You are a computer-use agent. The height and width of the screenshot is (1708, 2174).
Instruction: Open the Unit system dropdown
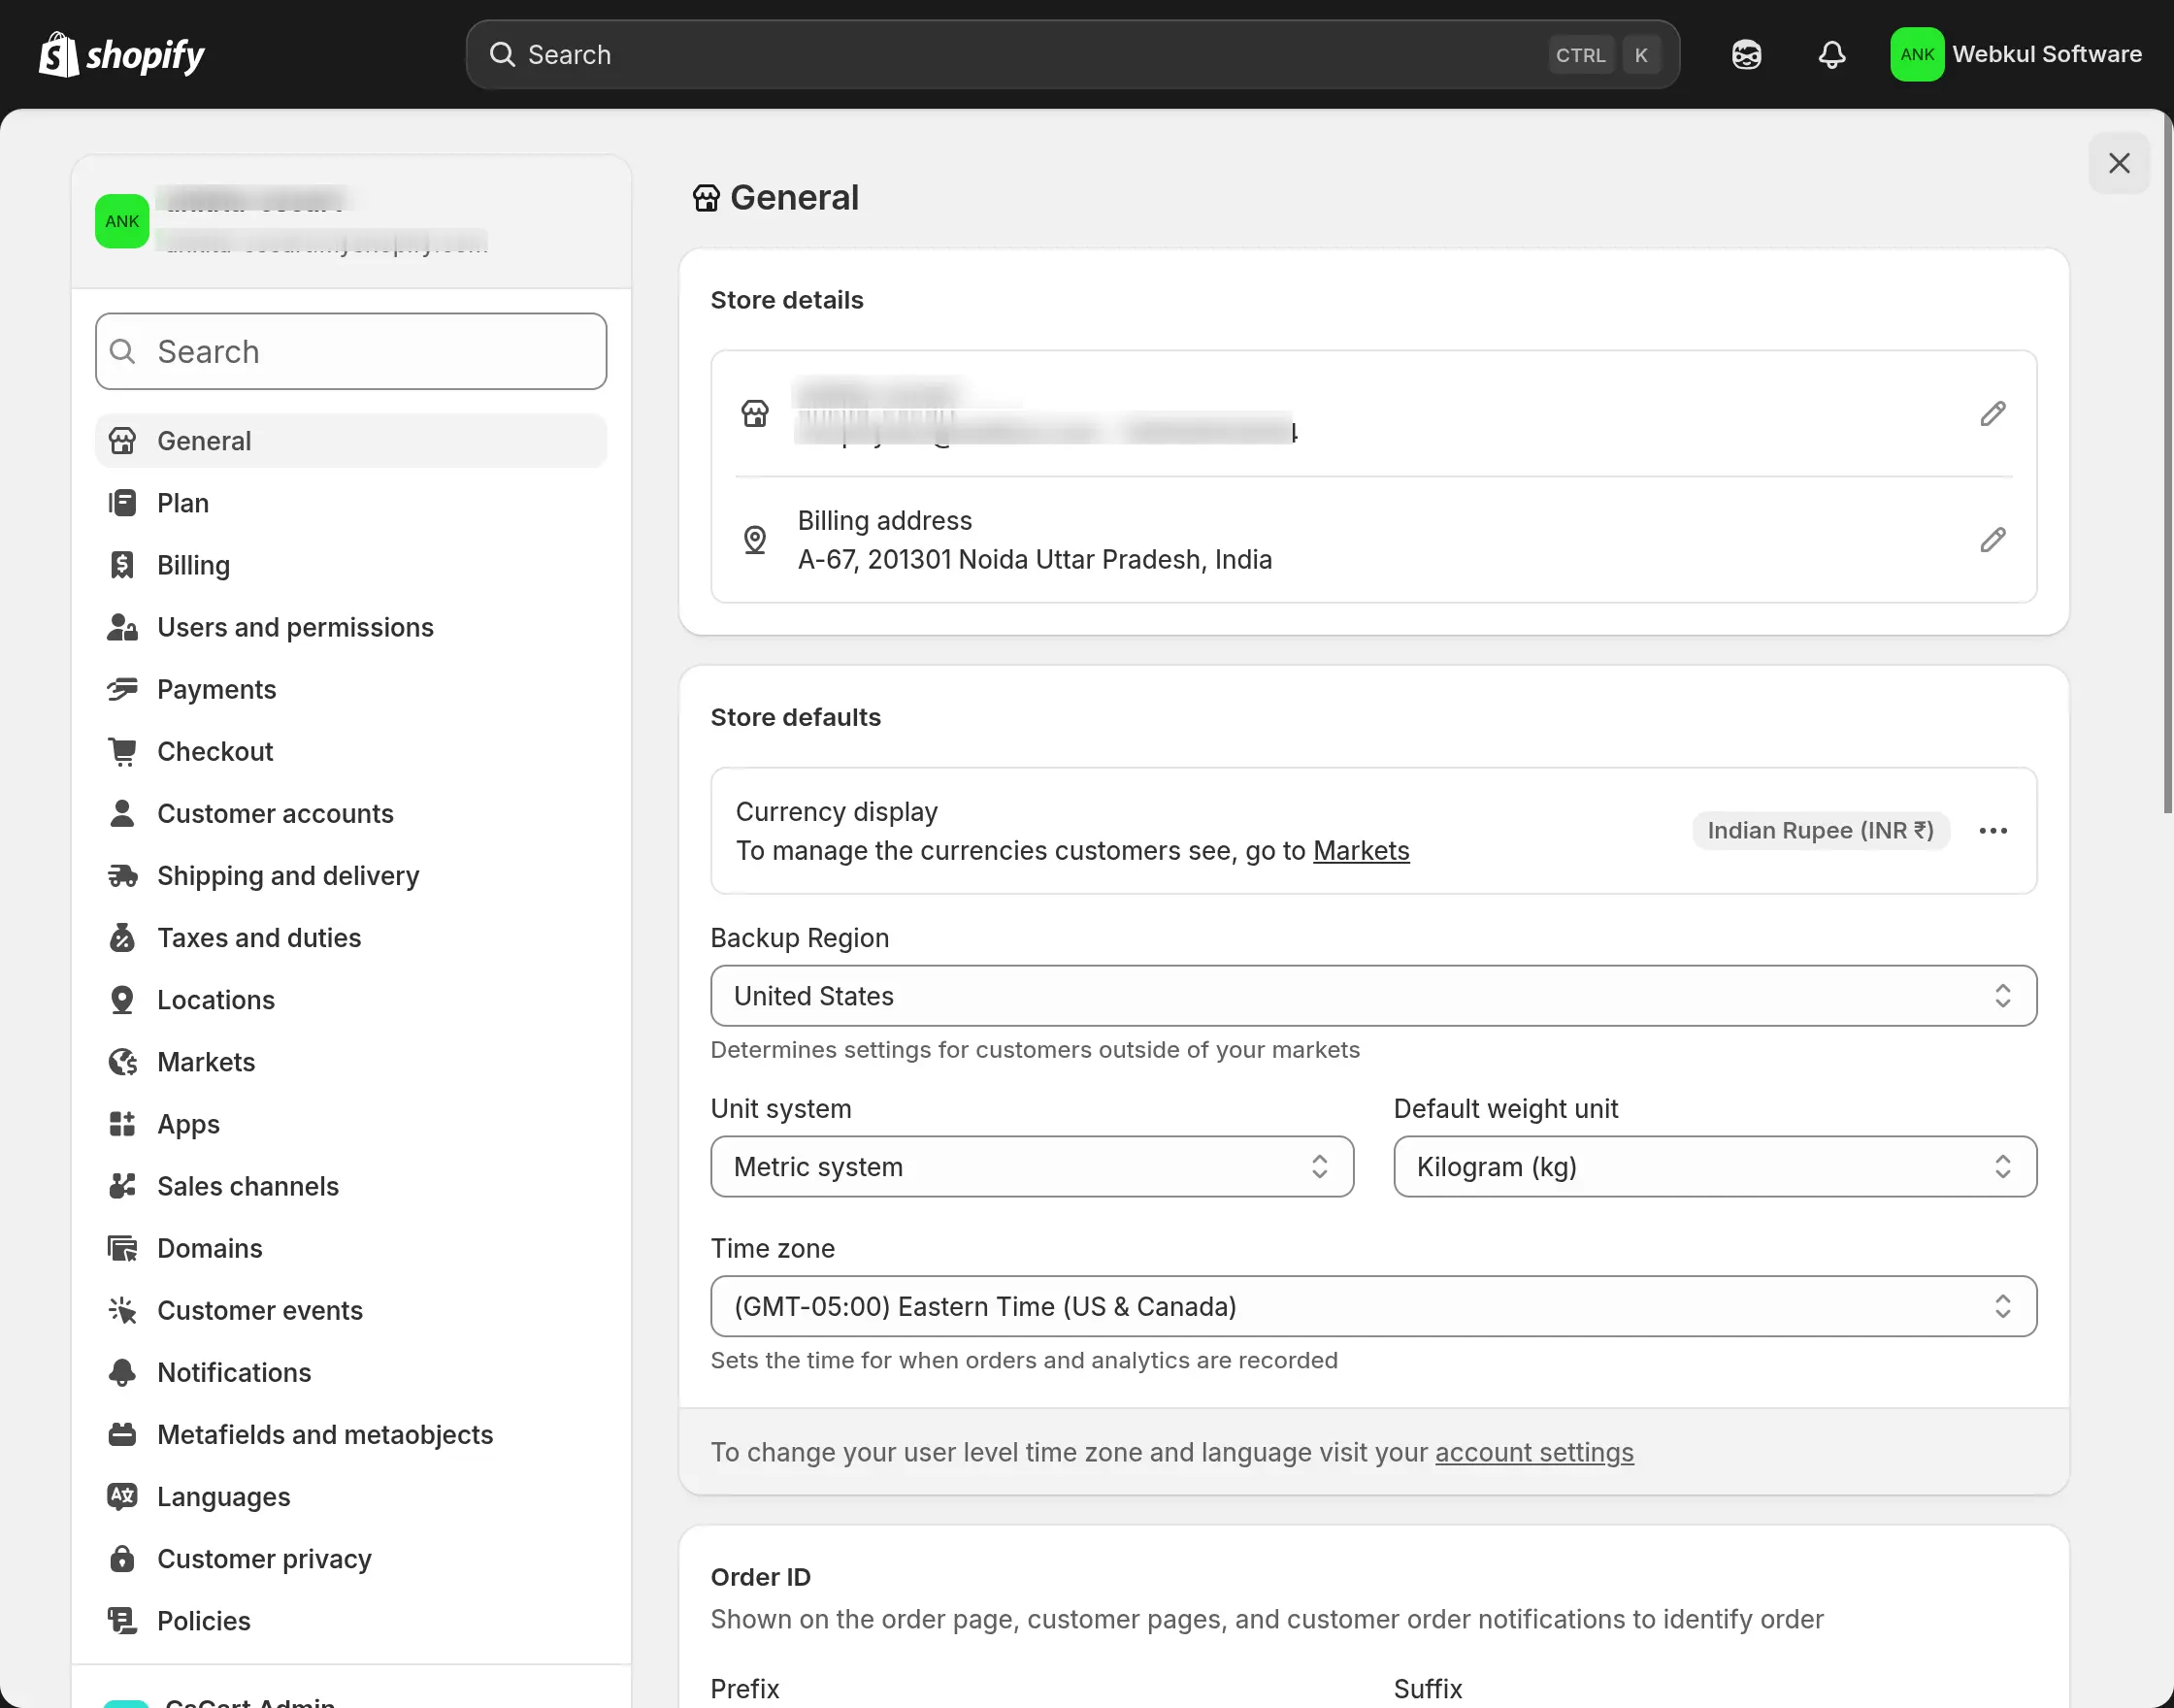pos(1031,1167)
